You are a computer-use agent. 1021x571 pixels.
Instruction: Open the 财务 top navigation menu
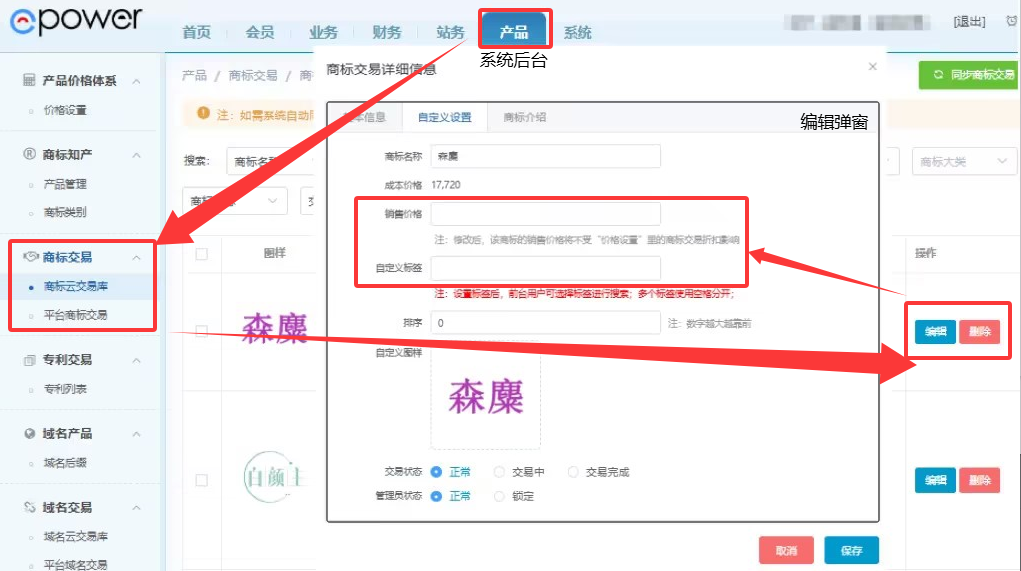coord(386,32)
